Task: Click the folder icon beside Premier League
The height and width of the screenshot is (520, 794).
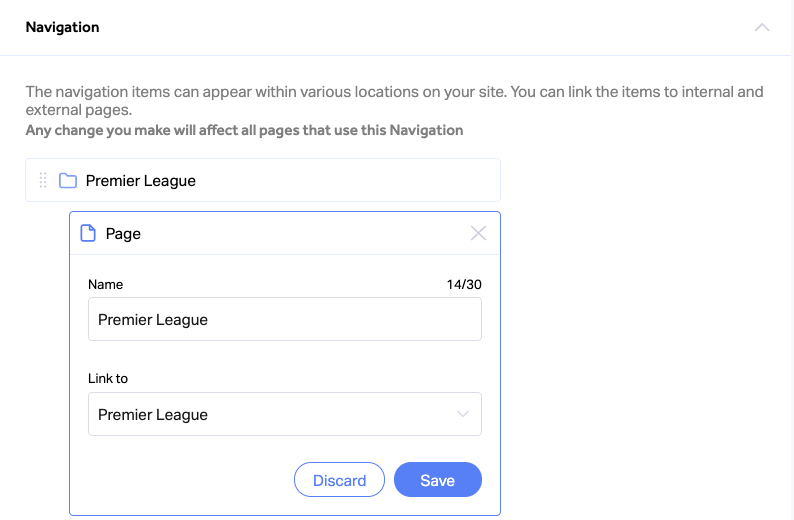Action: click(68, 180)
